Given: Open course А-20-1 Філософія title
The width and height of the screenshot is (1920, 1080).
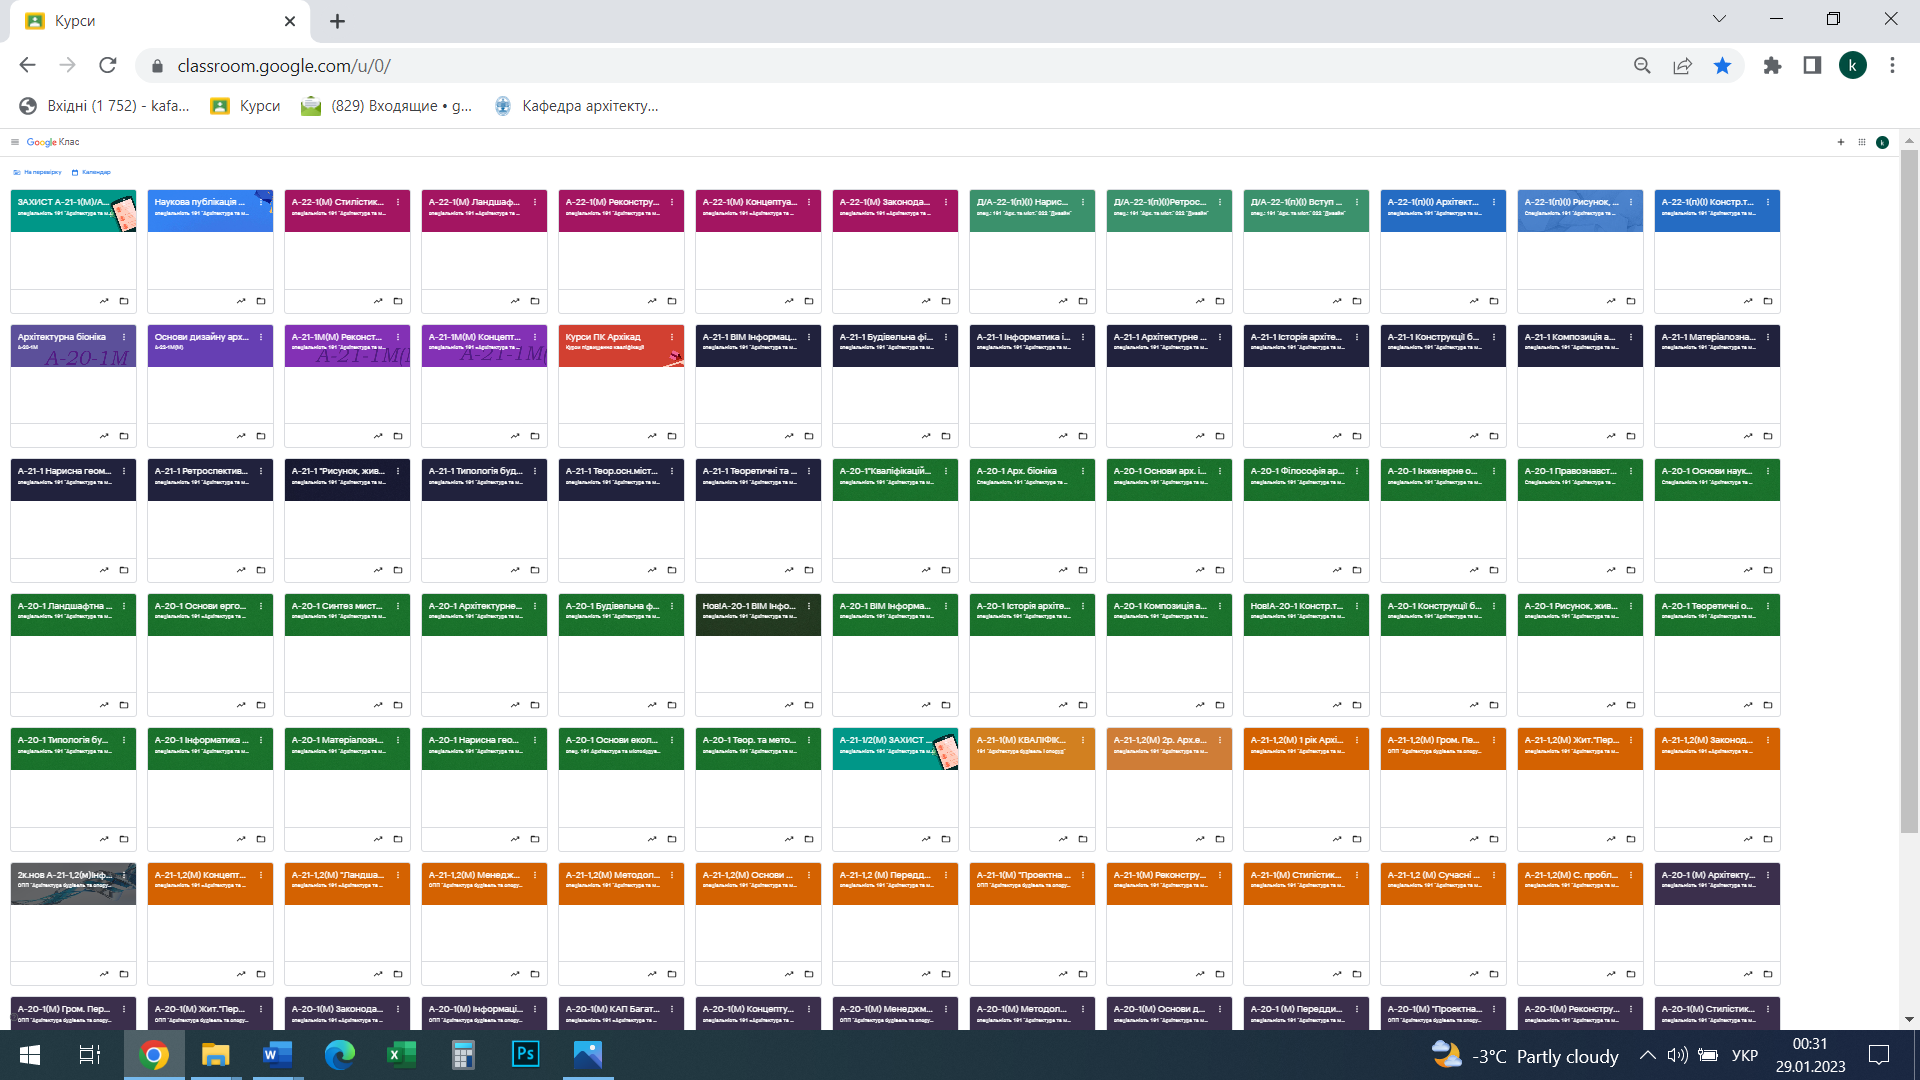Looking at the screenshot, I should (x=1297, y=471).
